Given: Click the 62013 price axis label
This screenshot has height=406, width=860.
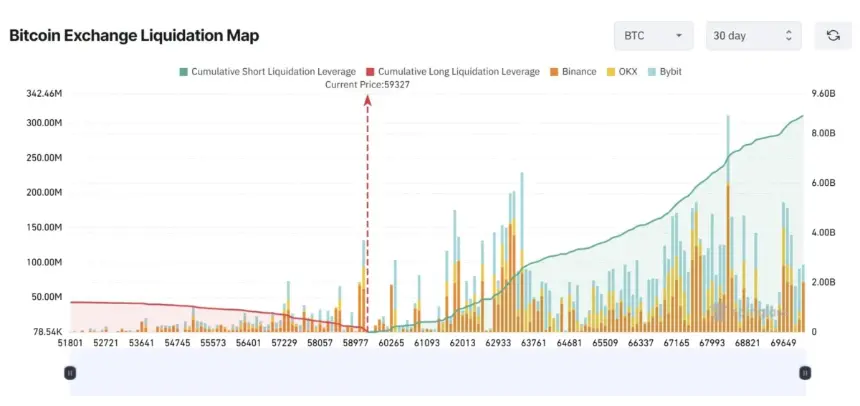Looking at the screenshot, I should pyautogui.click(x=462, y=343).
